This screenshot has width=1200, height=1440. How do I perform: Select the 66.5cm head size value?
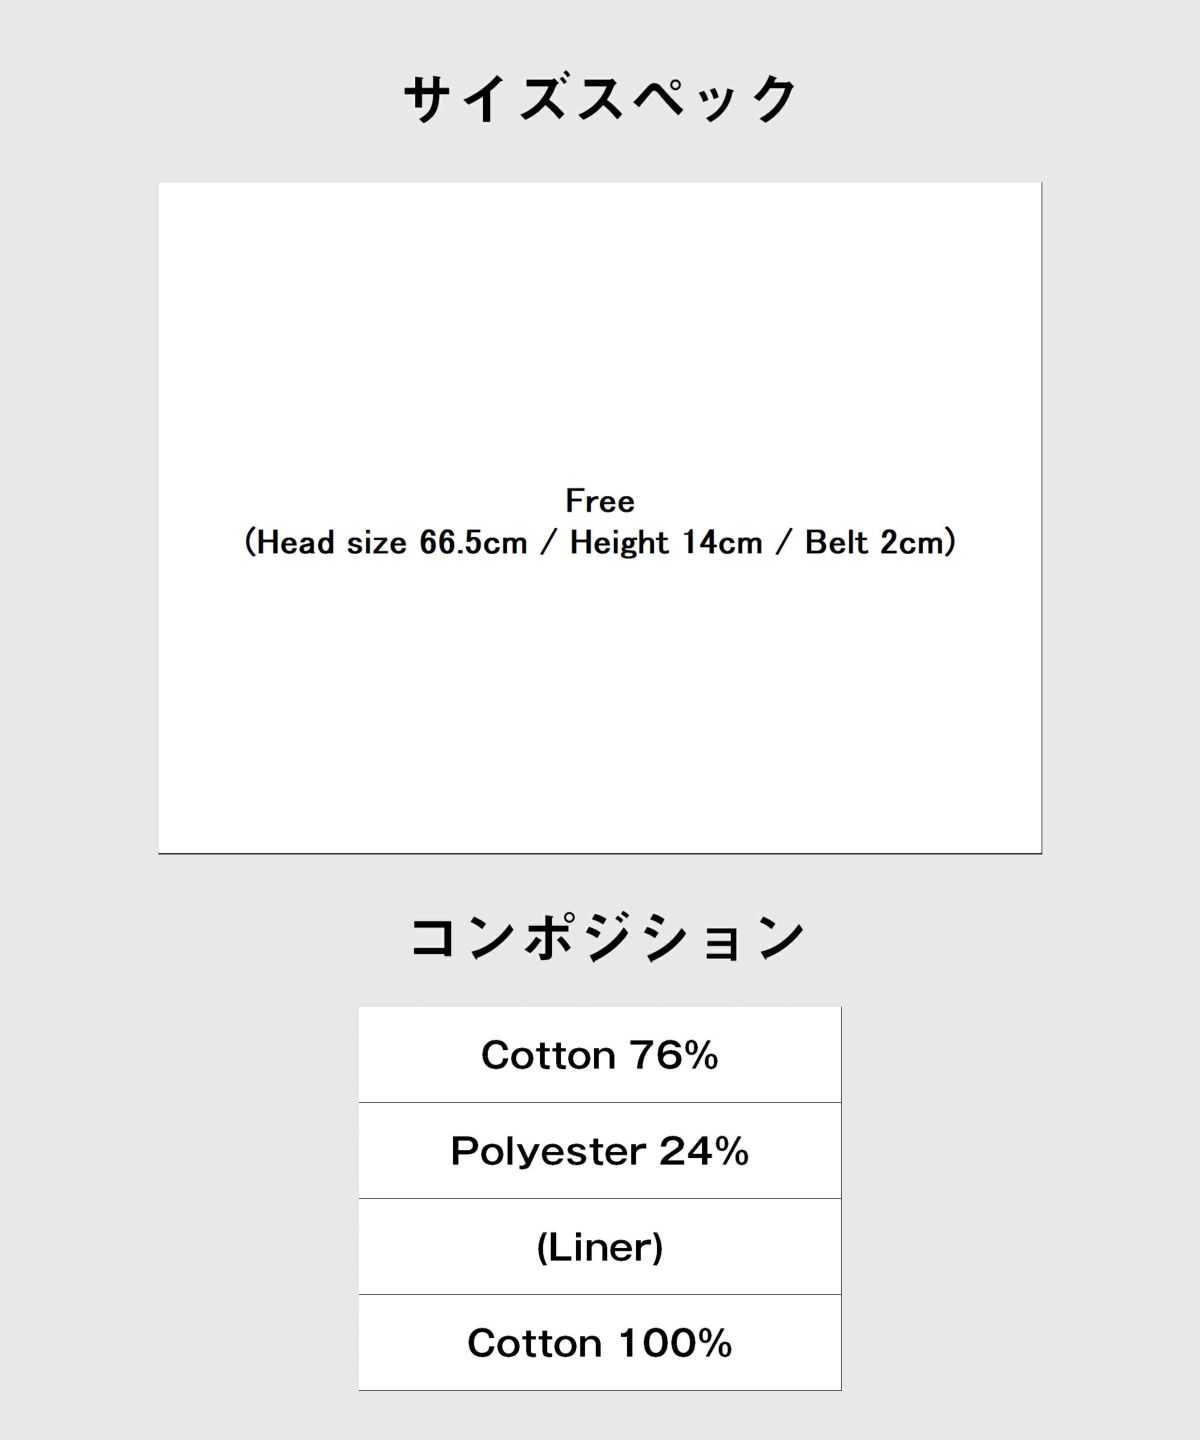(x=473, y=543)
